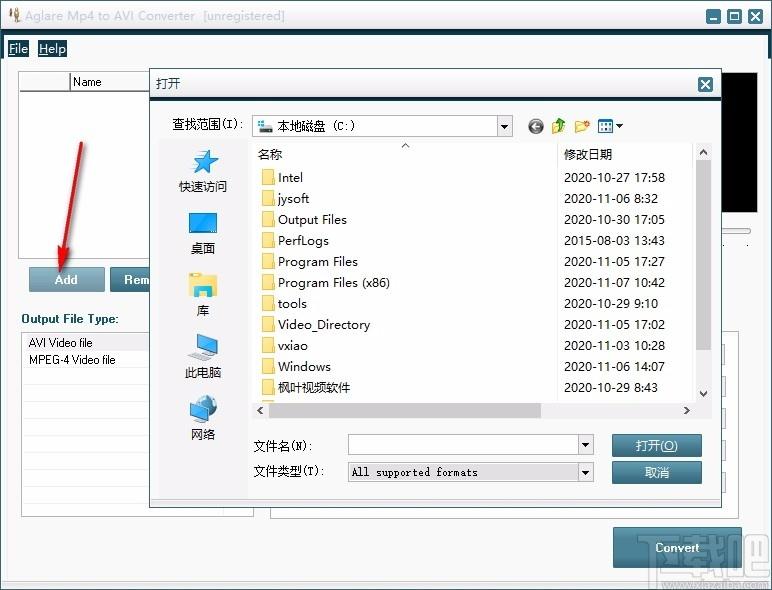The width and height of the screenshot is (772, 590).
Task: Close the Open (打开) dialog
Action: (x=705, y=84)
